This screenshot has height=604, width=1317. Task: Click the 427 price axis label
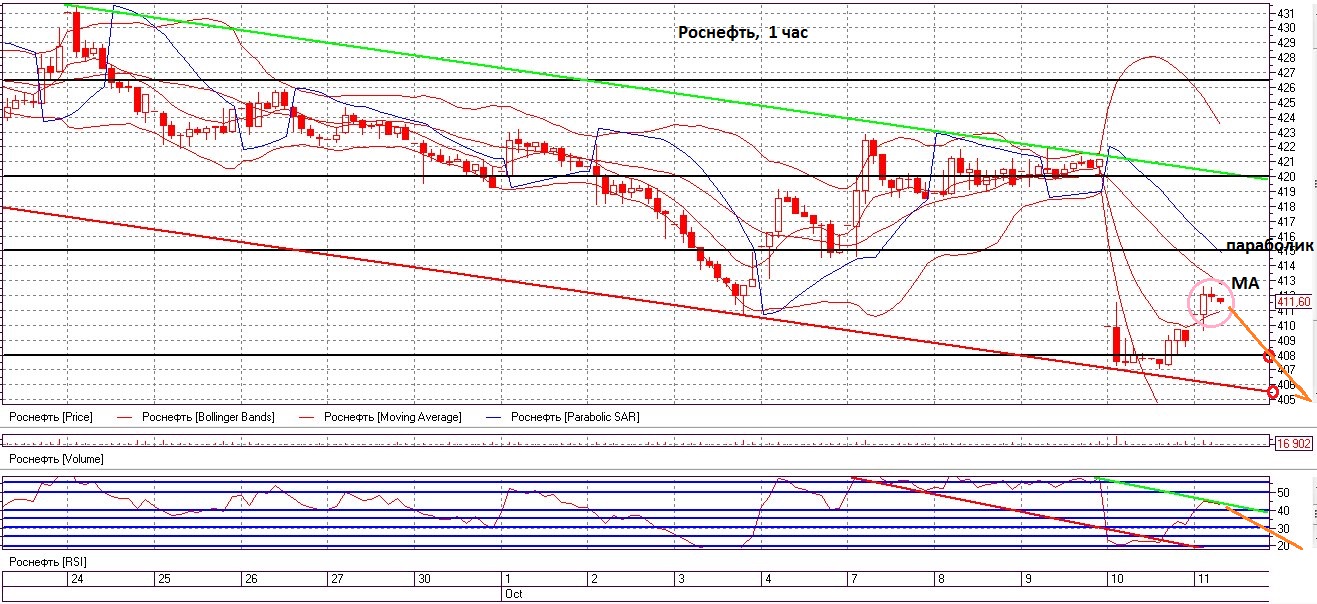click(x=1286, y=73)
